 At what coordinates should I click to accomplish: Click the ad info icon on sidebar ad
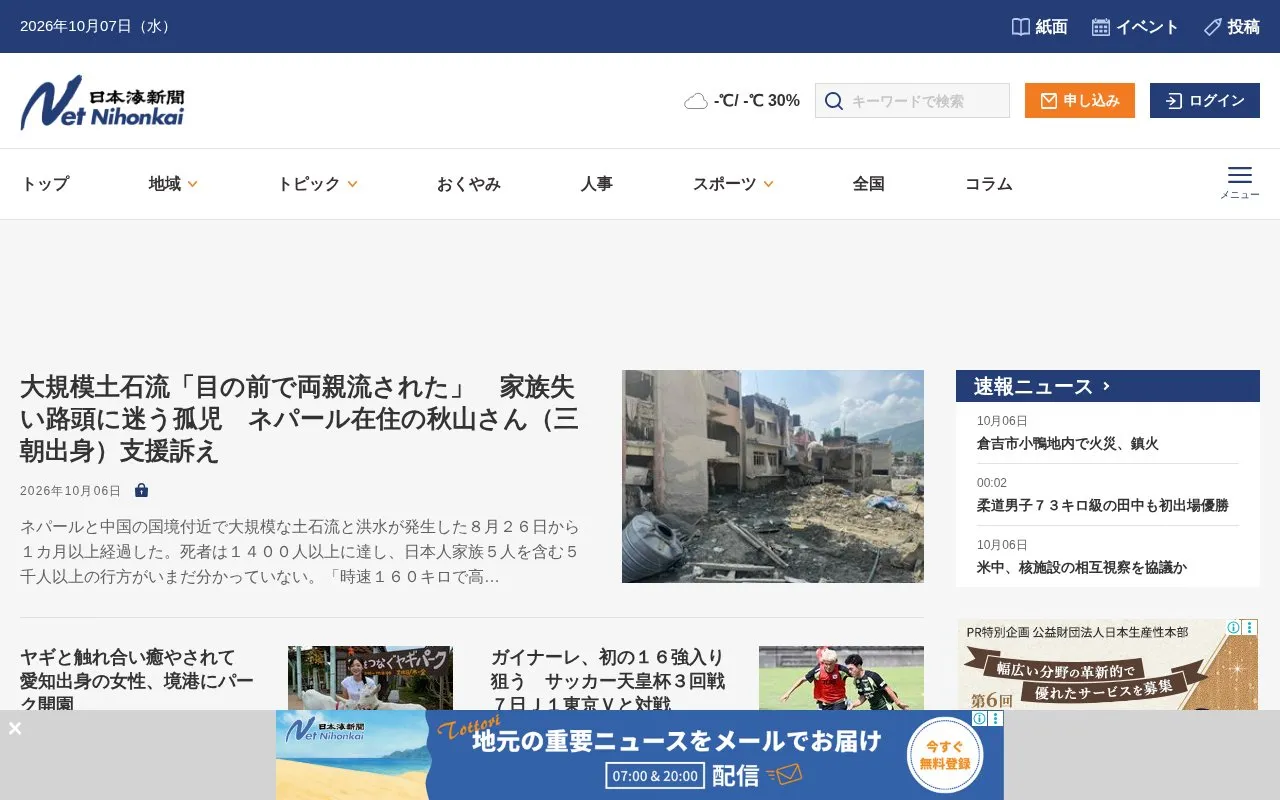[x=1234, y=627]
